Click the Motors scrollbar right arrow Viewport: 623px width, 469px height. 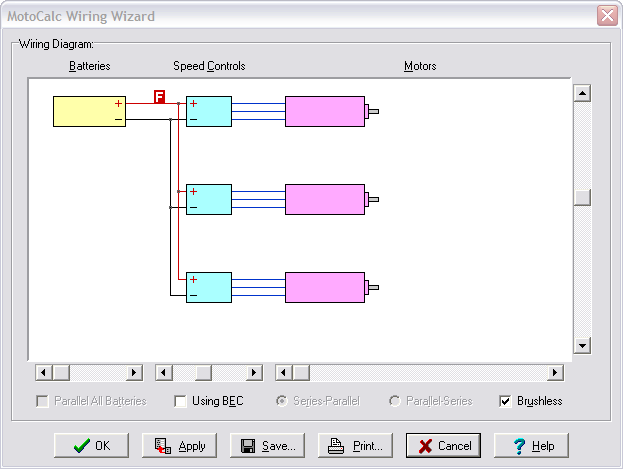[555, 373]
